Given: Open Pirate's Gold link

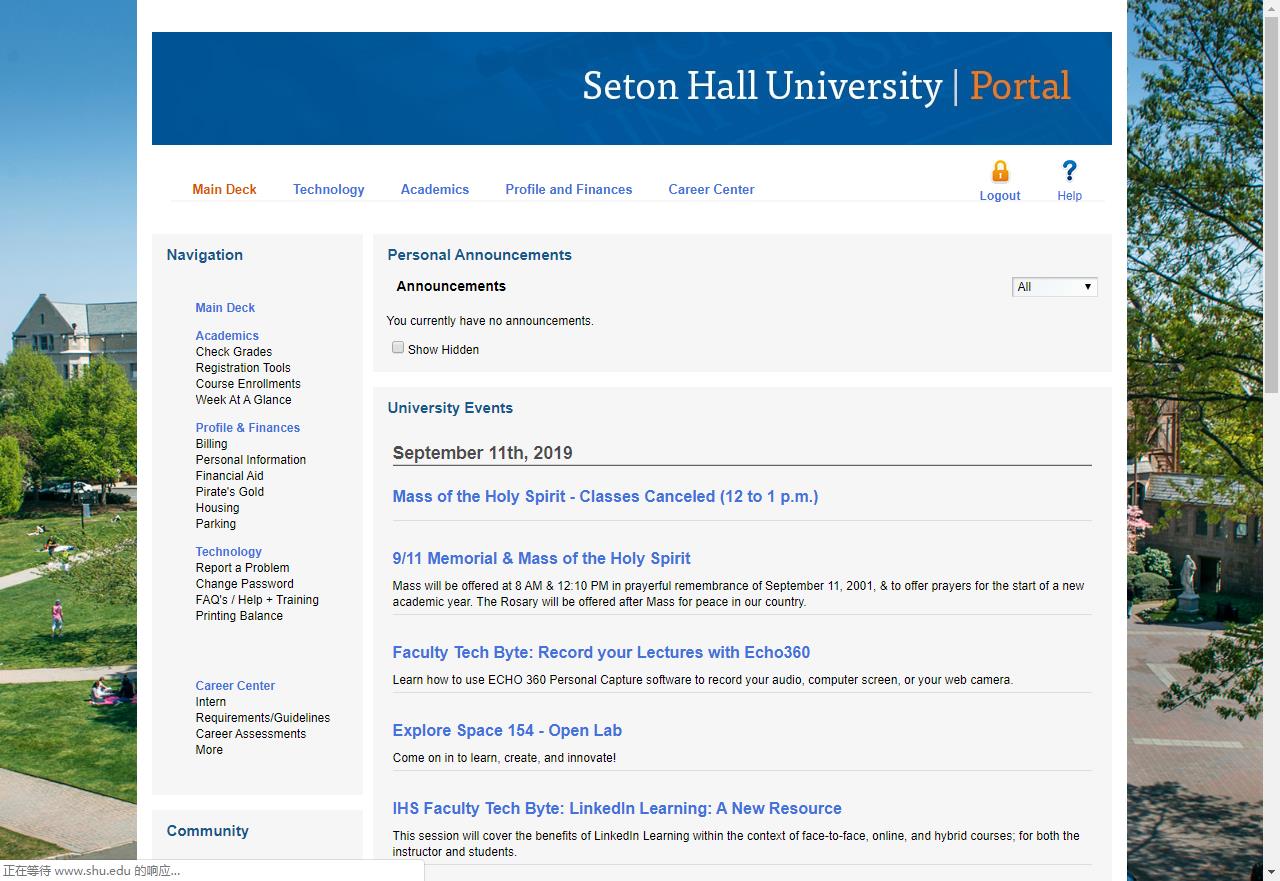Looking at the screenshot, I should [x=230, y=492].
